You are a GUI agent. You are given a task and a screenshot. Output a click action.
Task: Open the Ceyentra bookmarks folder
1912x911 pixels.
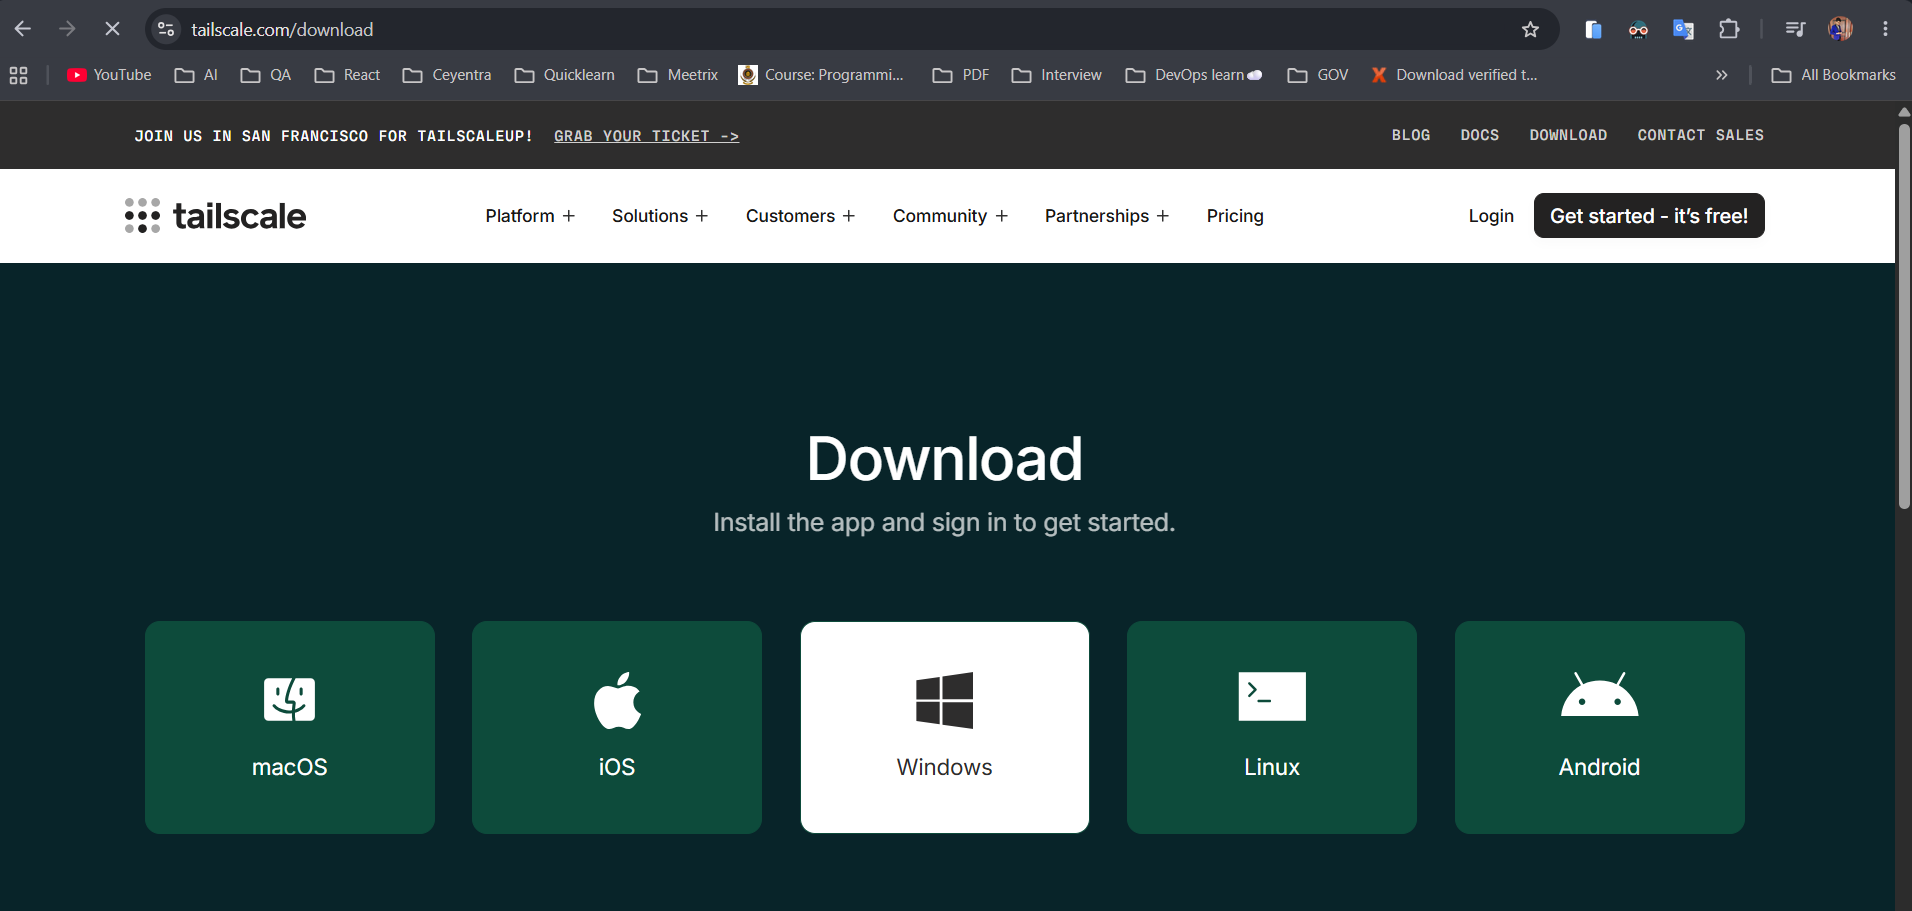point(447,75)
